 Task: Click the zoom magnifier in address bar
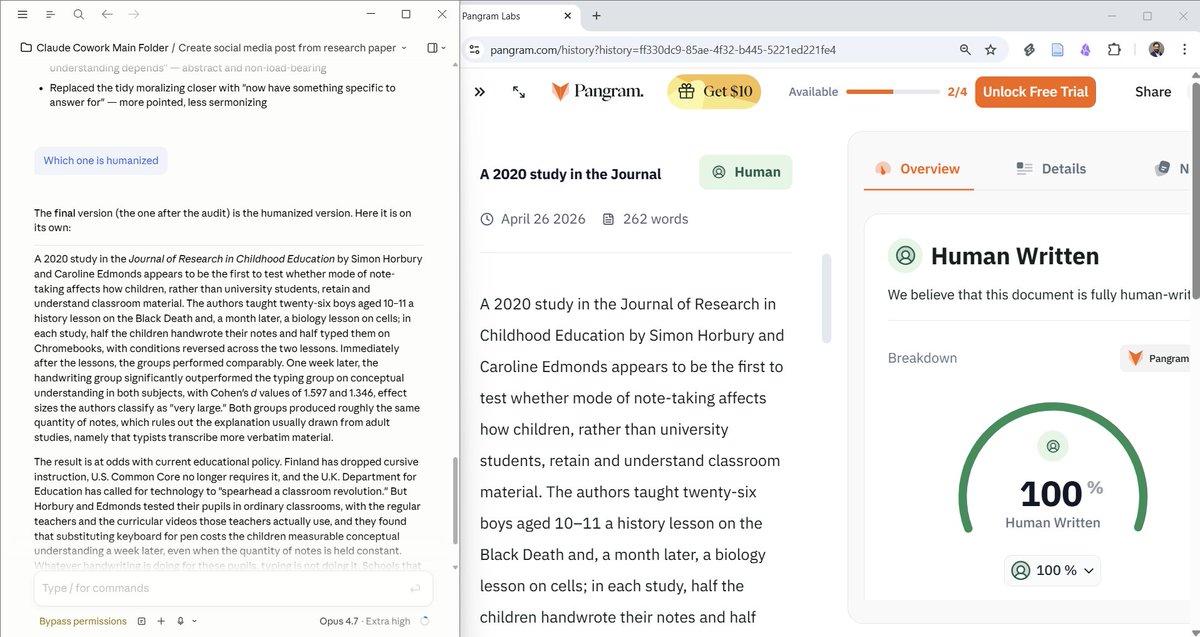[965, 49]
